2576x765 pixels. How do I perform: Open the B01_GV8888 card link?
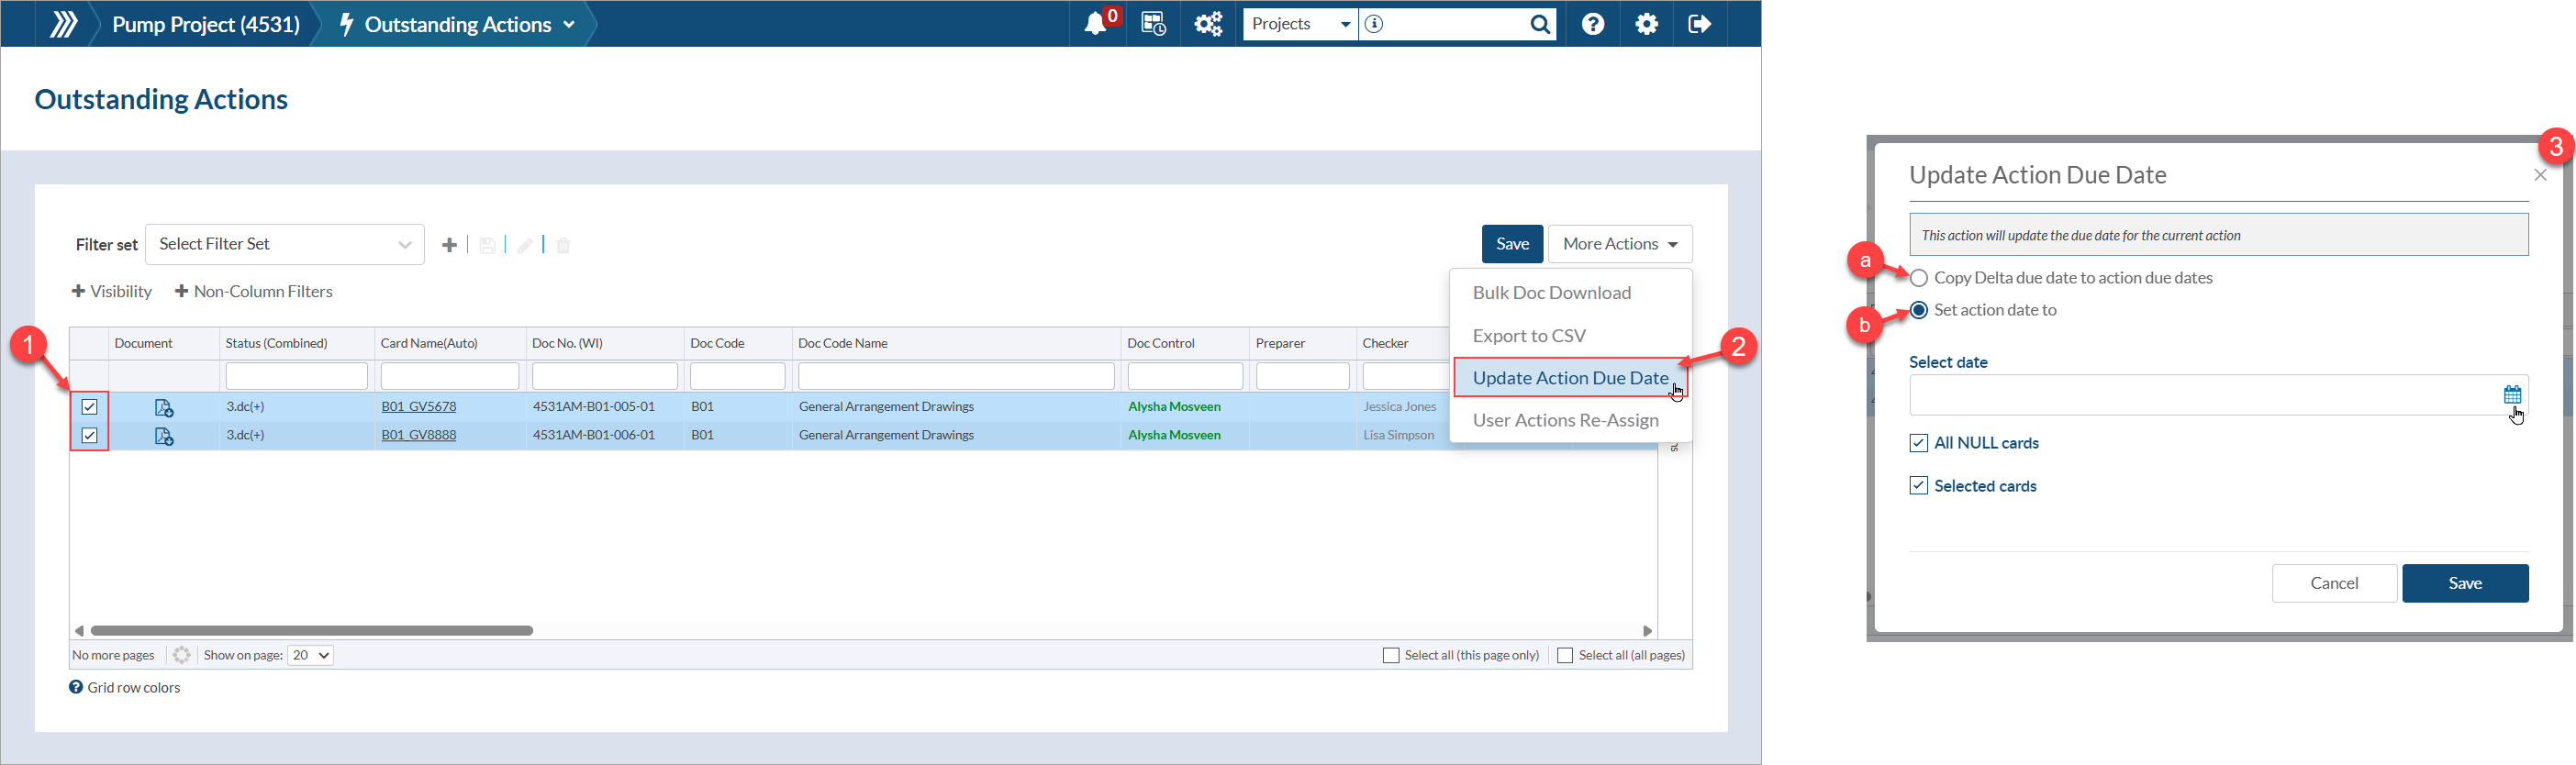(418, 435)
